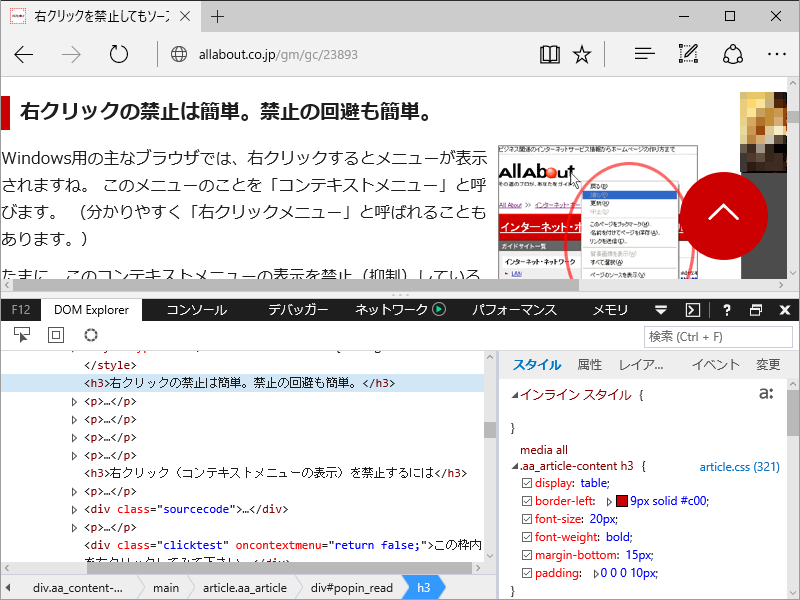800x600 pixels.
Task: Select breadcrumb div#popin_read
Action: pyautogui.click(x=352, y=588)
